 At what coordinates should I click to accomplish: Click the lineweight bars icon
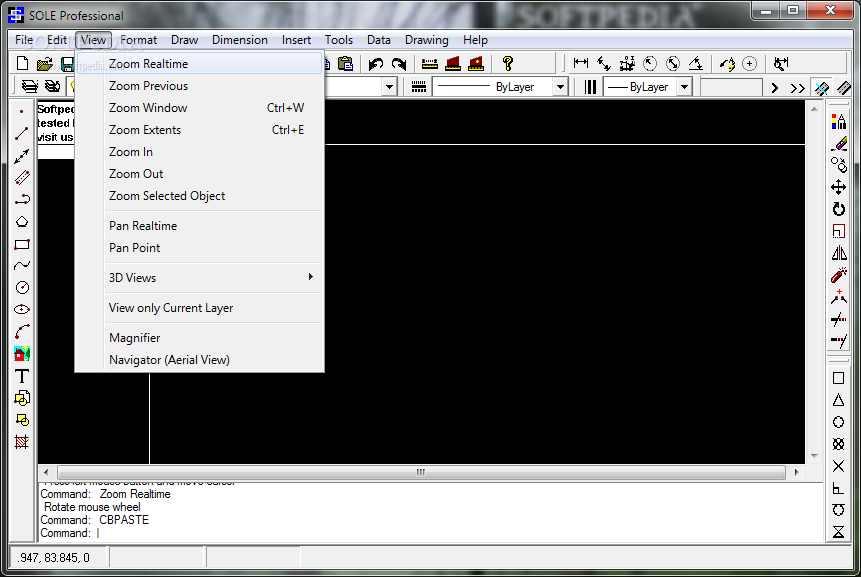pos(590,87)
